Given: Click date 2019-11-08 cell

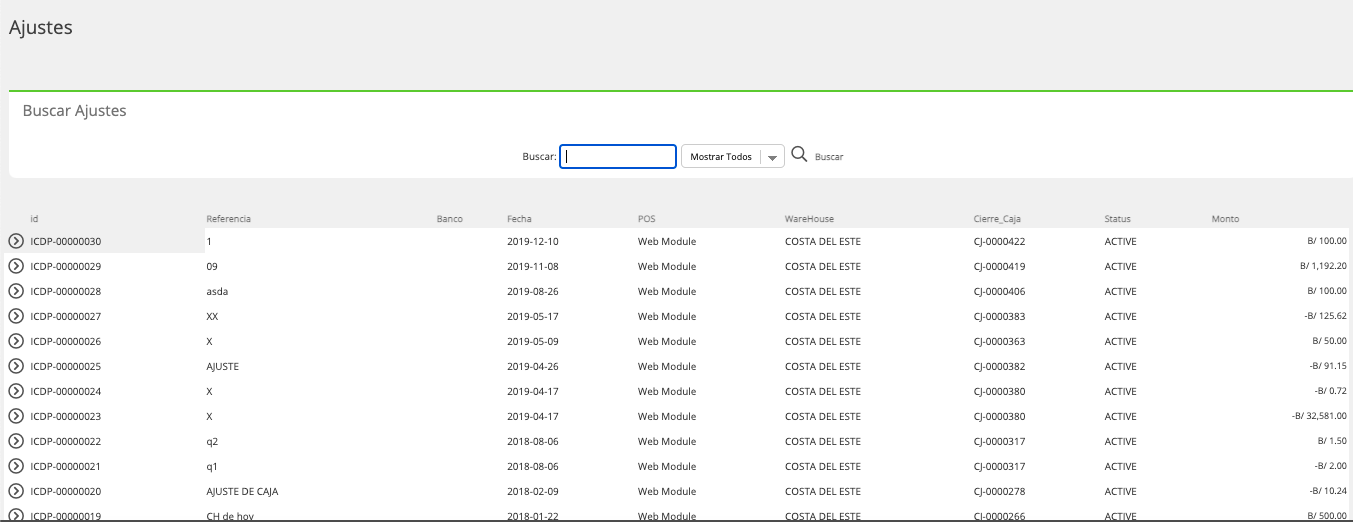Looking at the screenshot, I should tap(533, 266).
